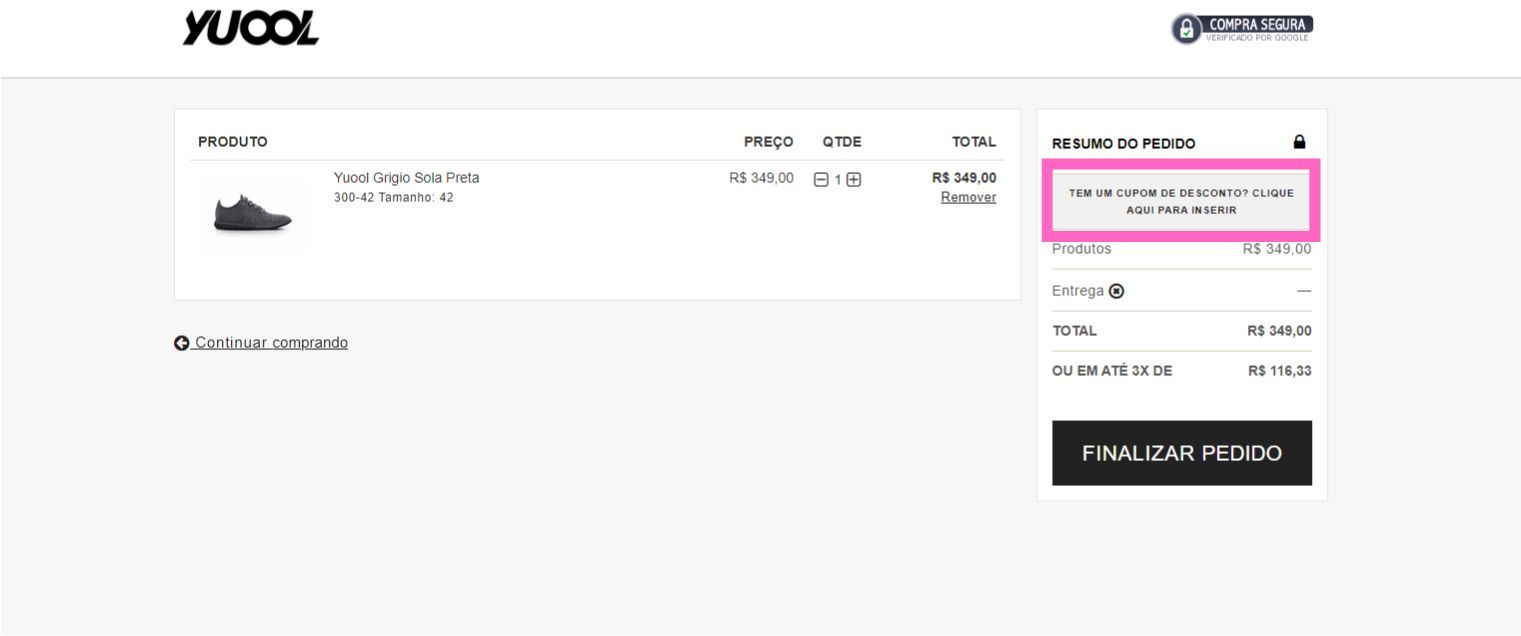Click the discount coupon button
This screenshot has height=636, width=1521.
[x=1181, y=201]
